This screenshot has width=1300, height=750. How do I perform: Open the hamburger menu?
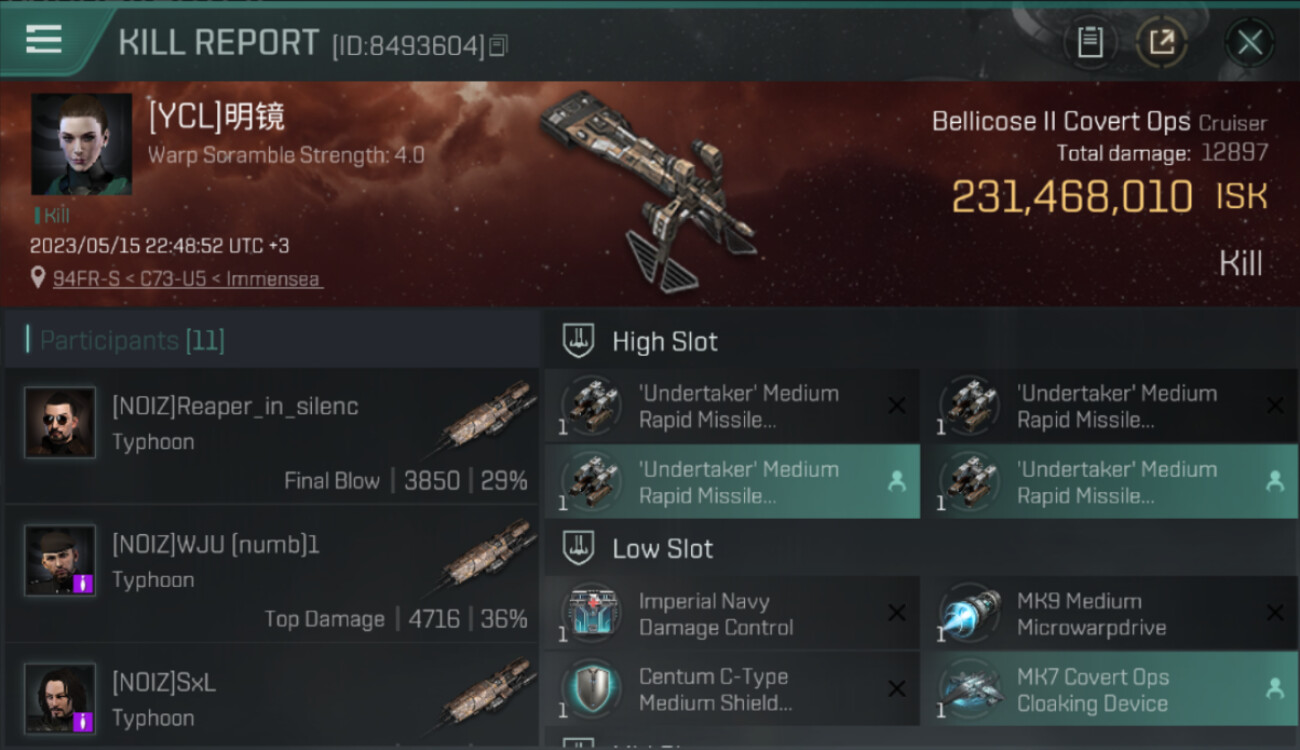pyautogui.click(x=44, y=40)
